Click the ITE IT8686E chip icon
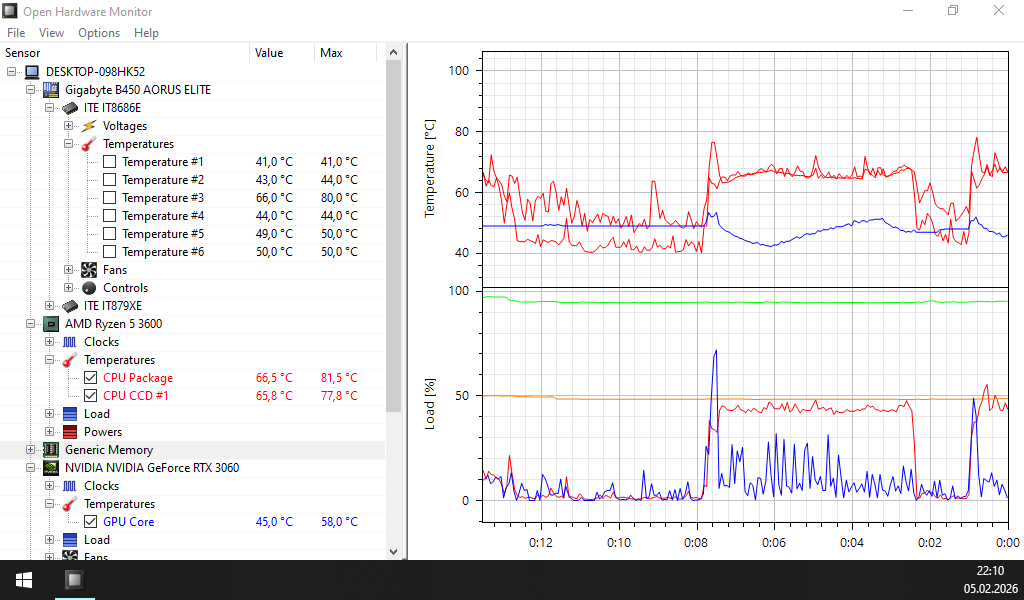 tap(70, 108)
